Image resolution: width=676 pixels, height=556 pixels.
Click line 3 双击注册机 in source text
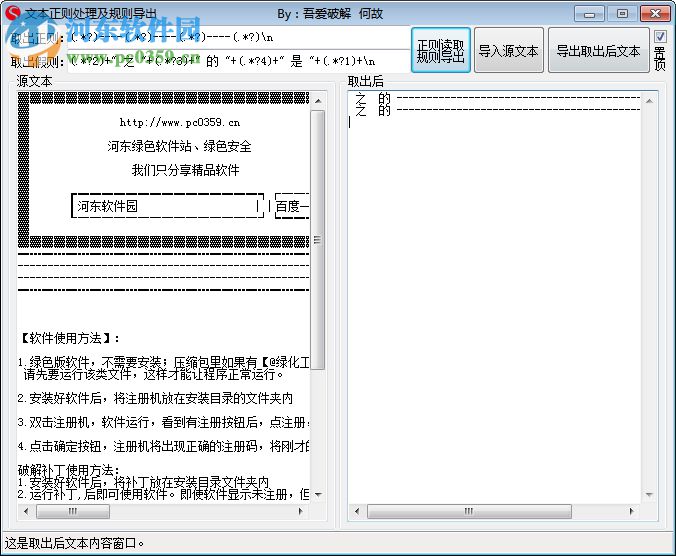click(x=164, y=422)
